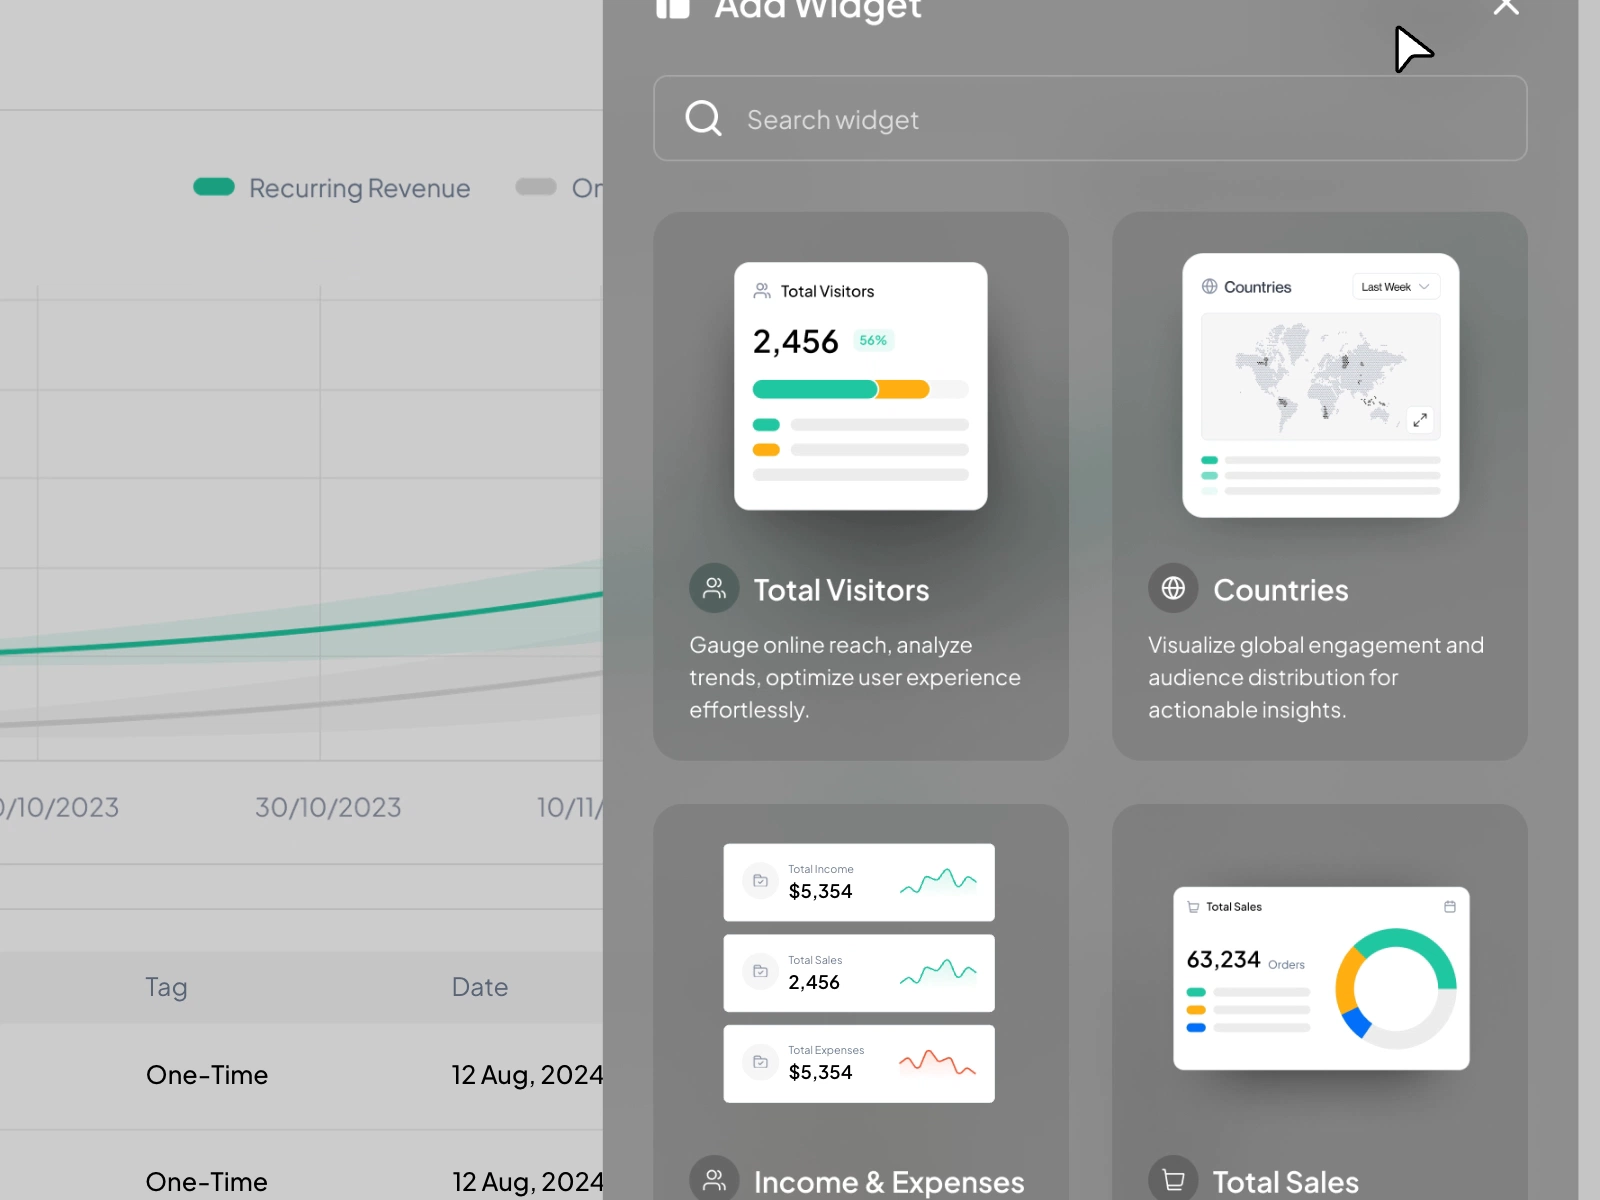Click the Total Income $5,354 mini card

(859, 882)
